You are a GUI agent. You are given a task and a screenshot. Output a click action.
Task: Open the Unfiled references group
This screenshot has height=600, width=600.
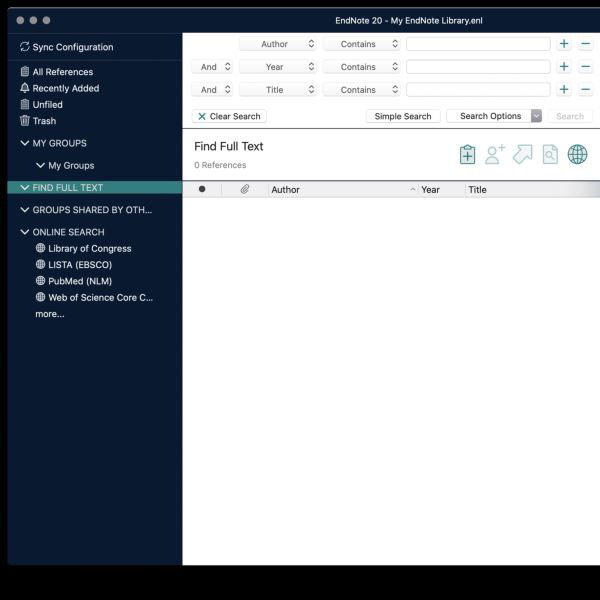(41, 104)
